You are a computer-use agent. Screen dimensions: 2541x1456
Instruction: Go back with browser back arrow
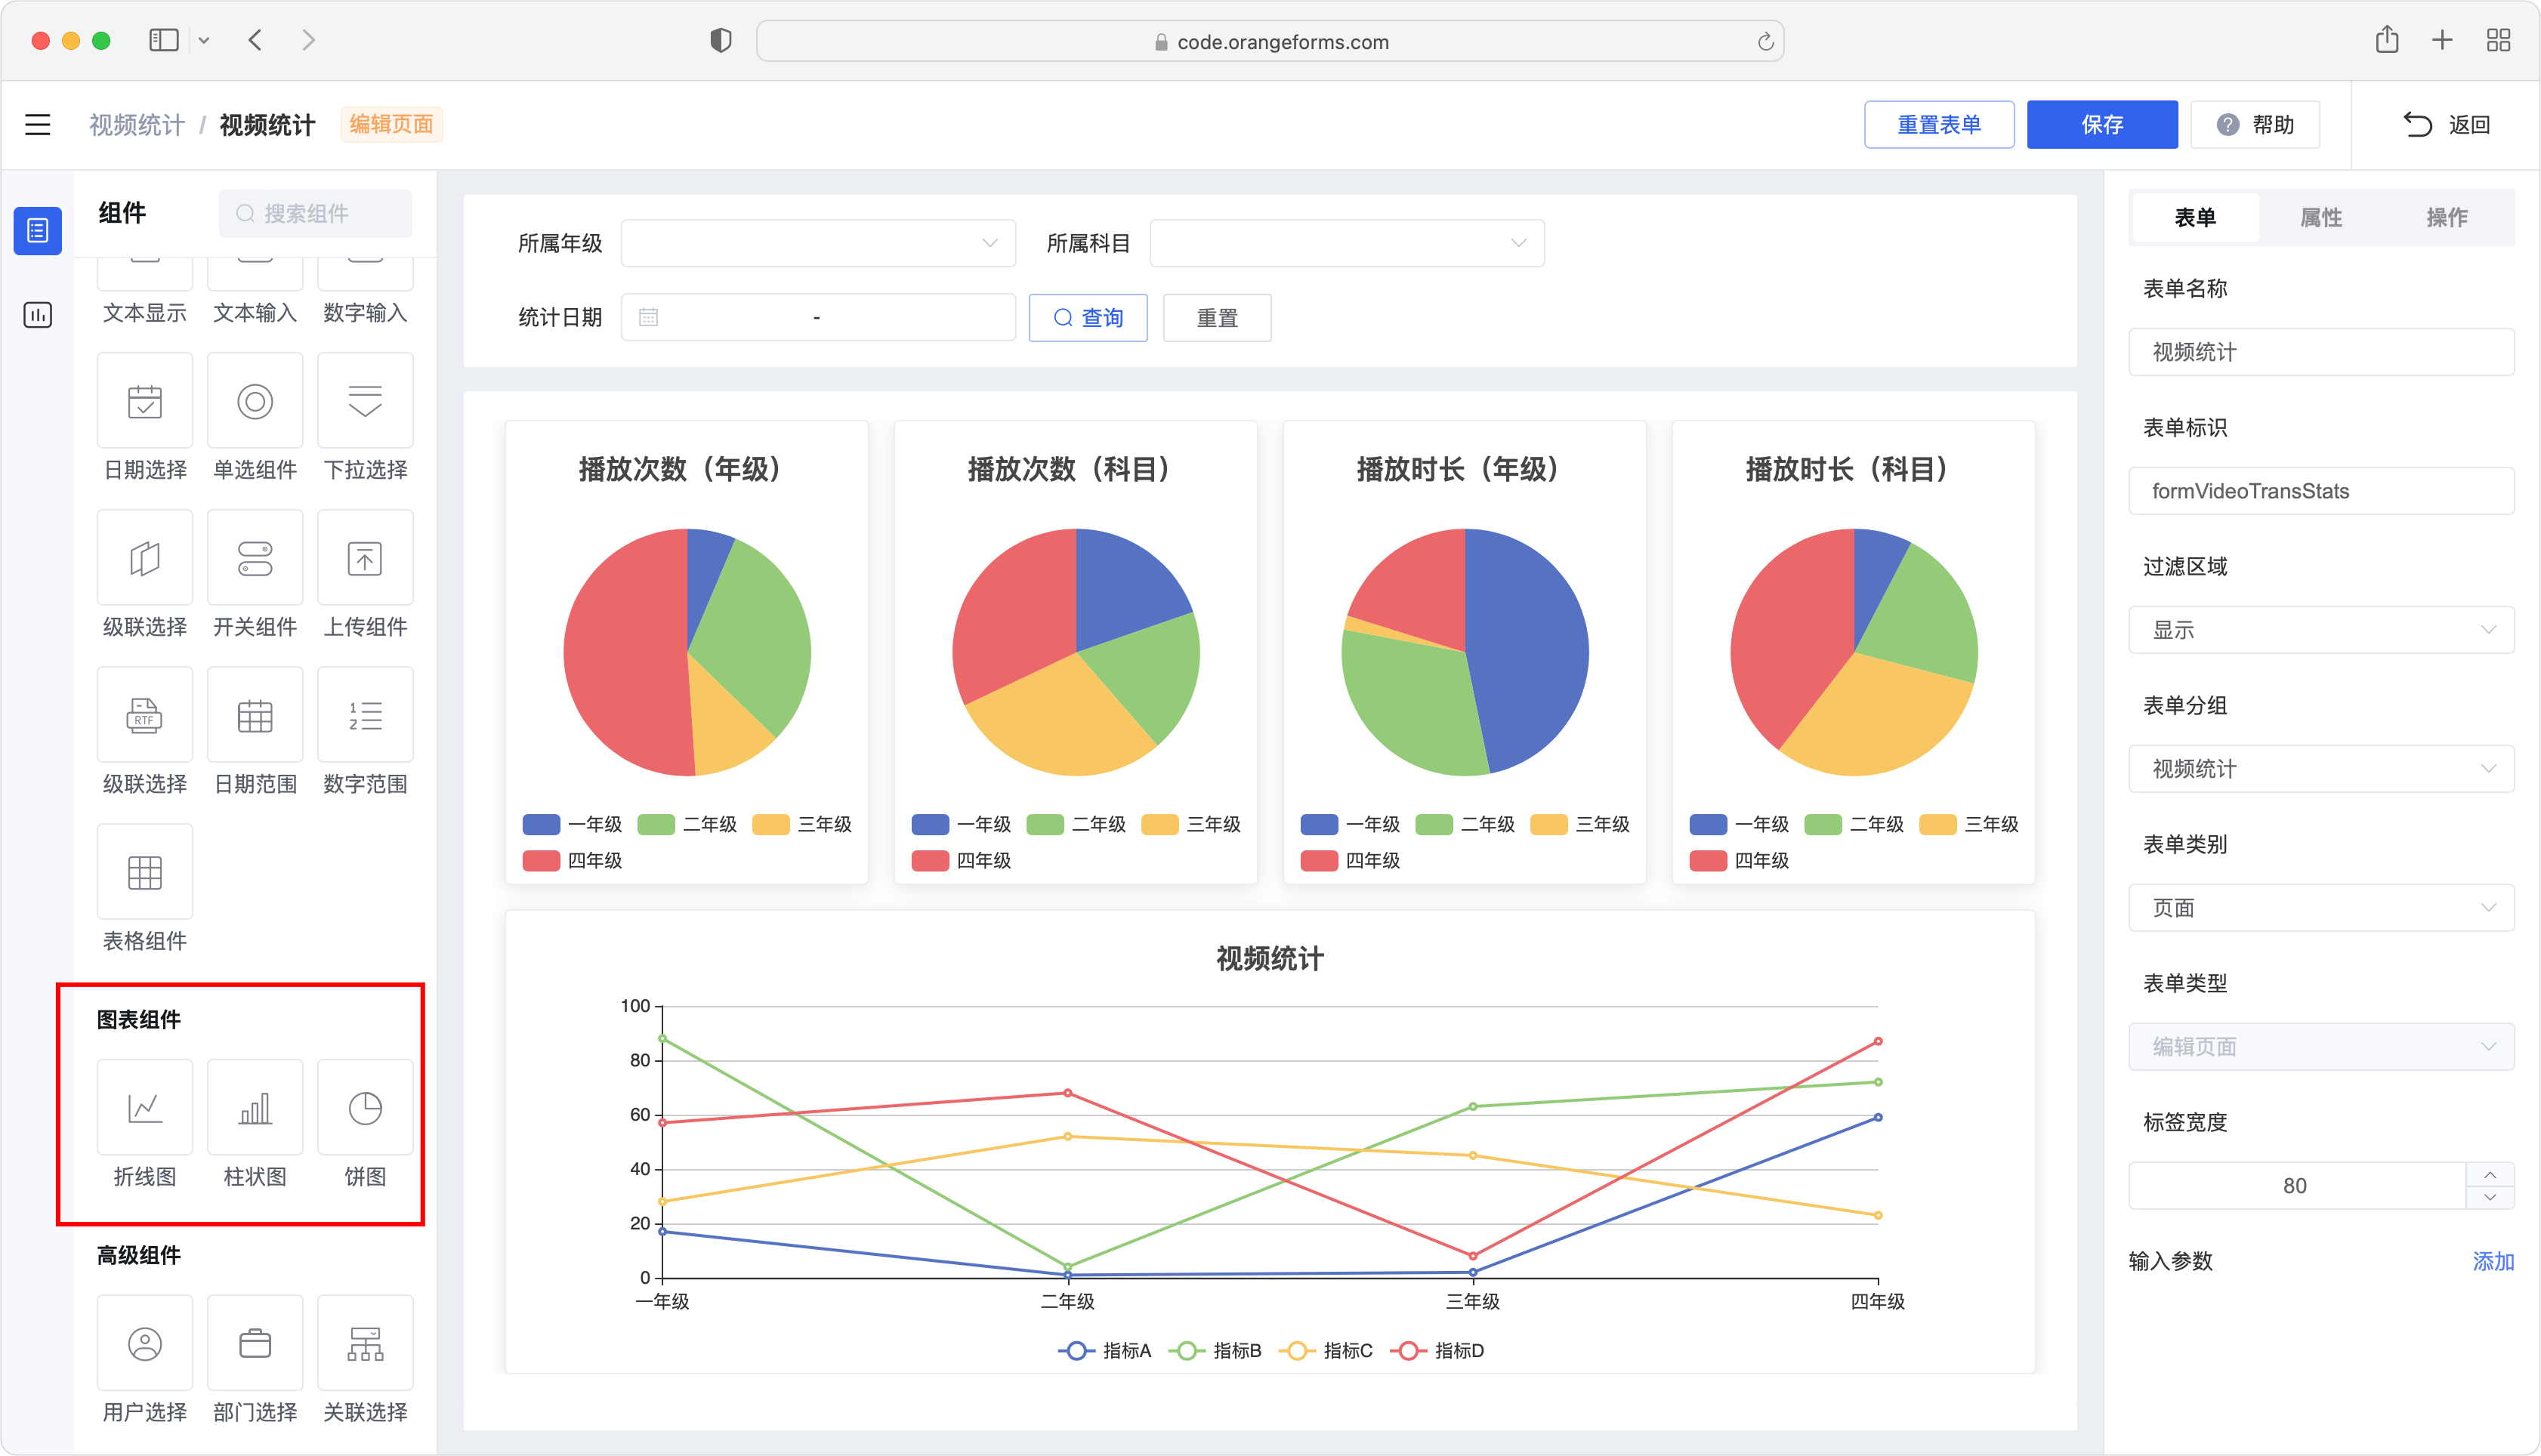tap(255, 40)
